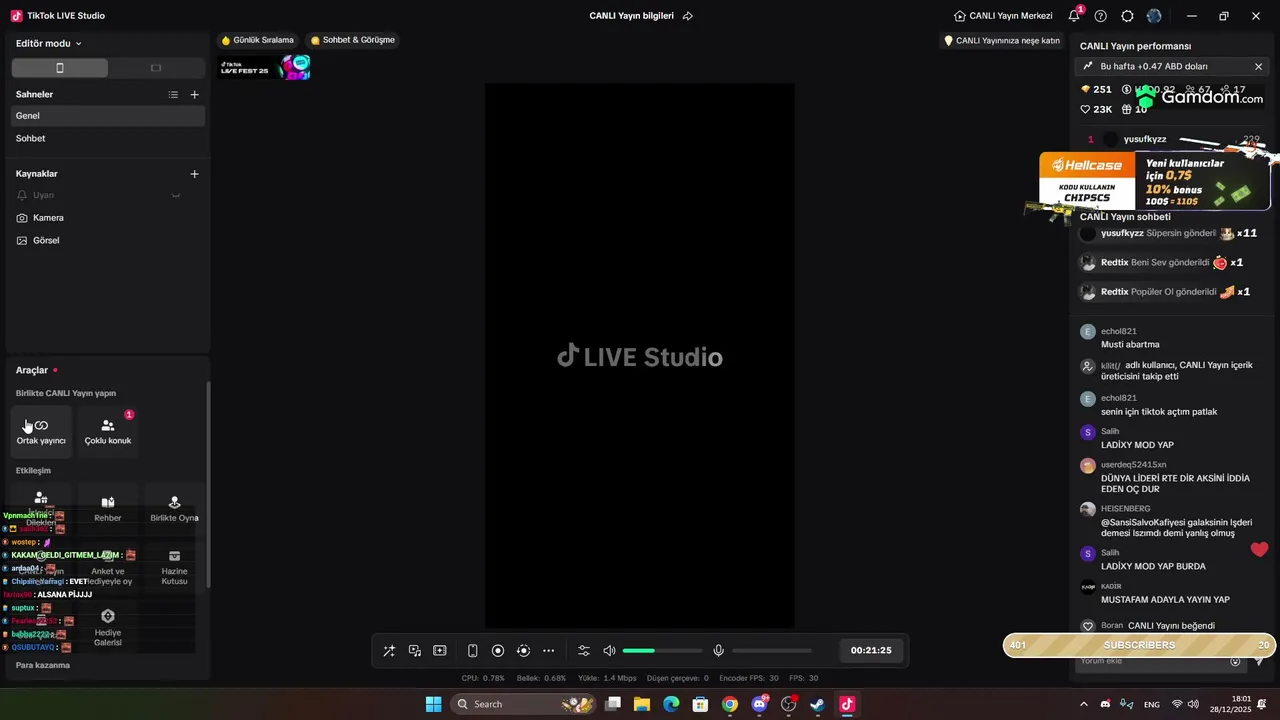Mute the speaker output
Viewport: 1280px width, 720px height.
point(609,651)
